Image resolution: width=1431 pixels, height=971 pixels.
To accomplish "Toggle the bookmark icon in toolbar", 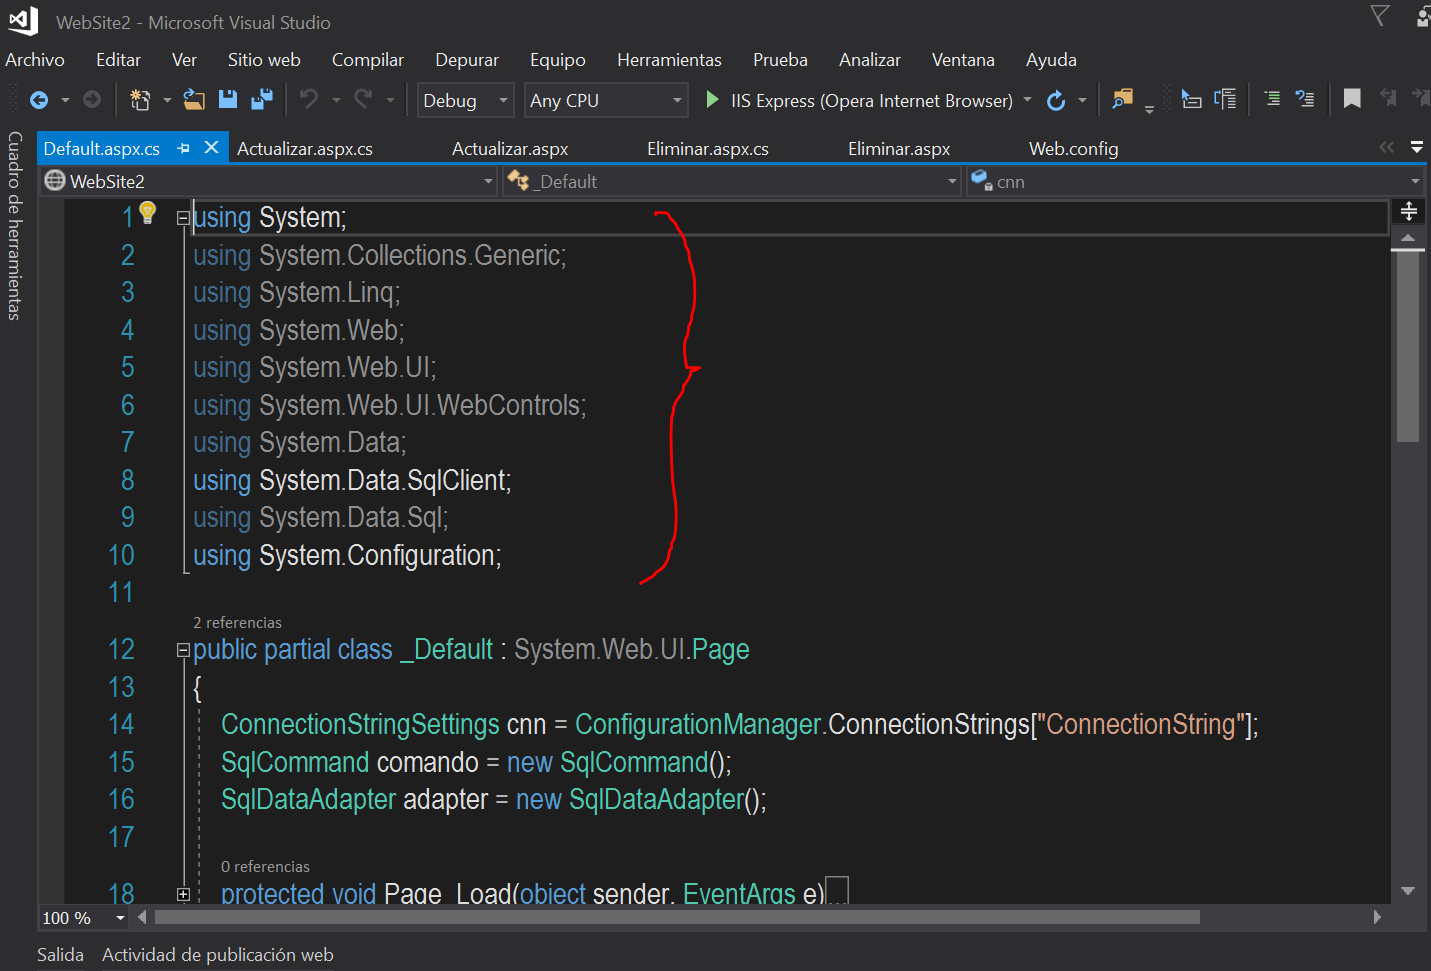I will pyautogui.click(x=1352, y=99).
